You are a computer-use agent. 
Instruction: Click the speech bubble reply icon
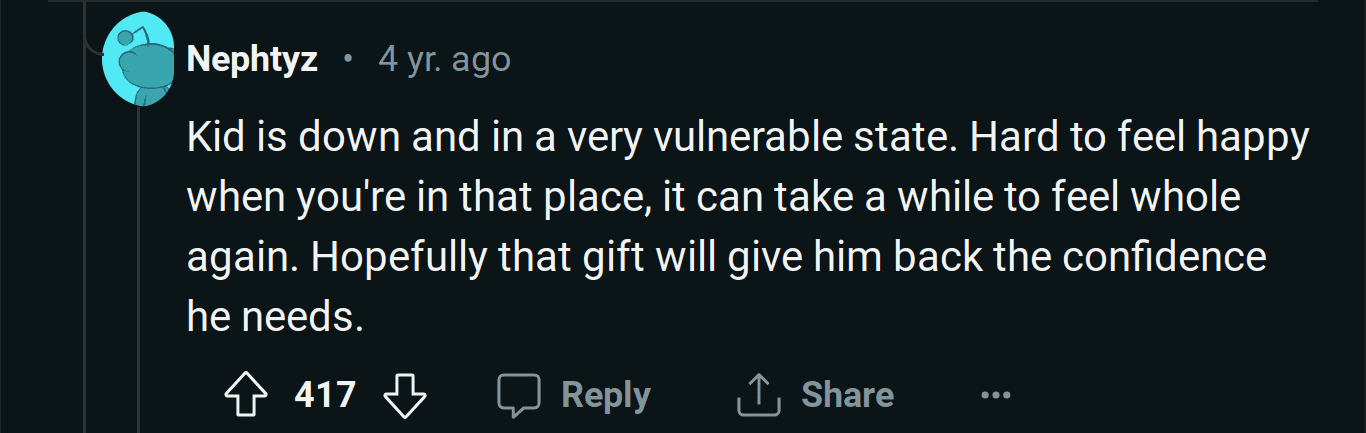pyautogui.click(x=520, y=395)
